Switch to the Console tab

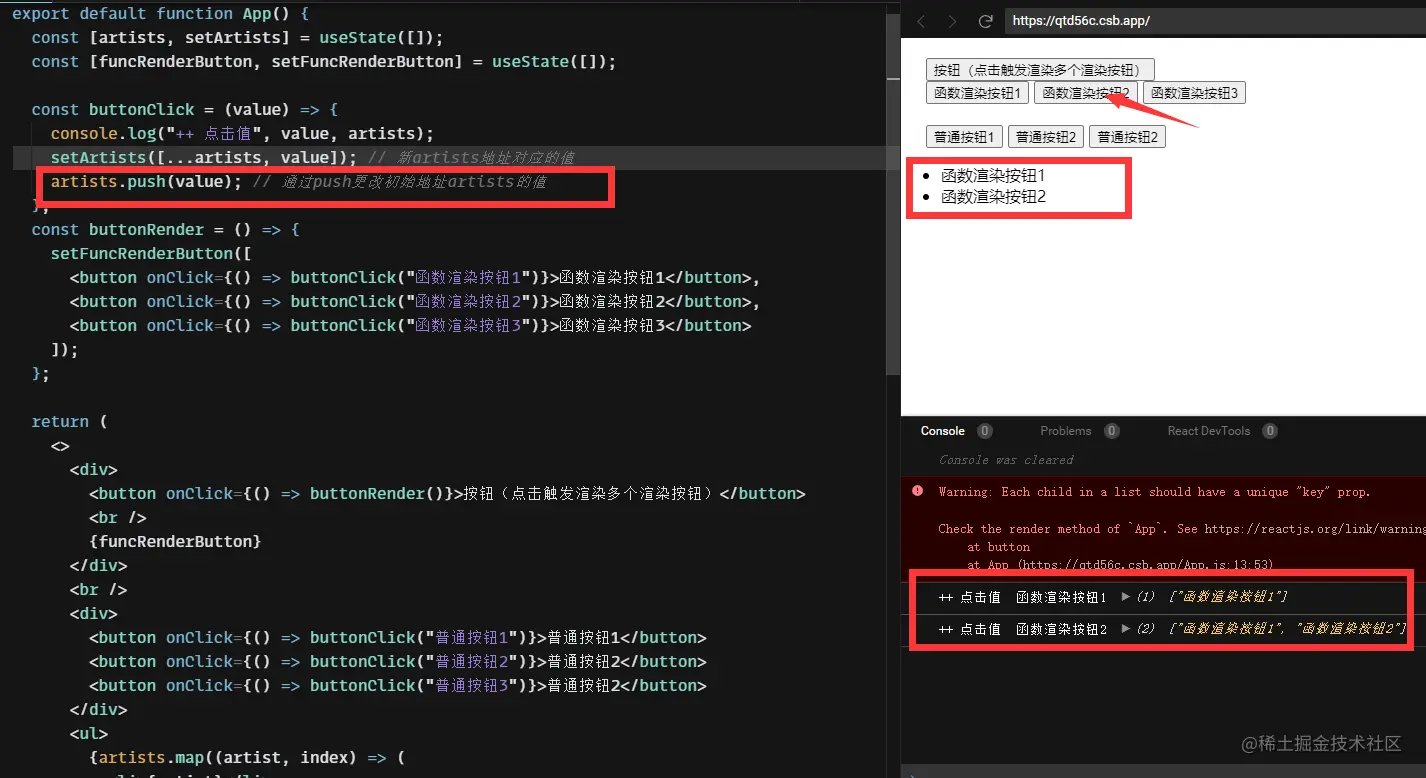point(942,431)
